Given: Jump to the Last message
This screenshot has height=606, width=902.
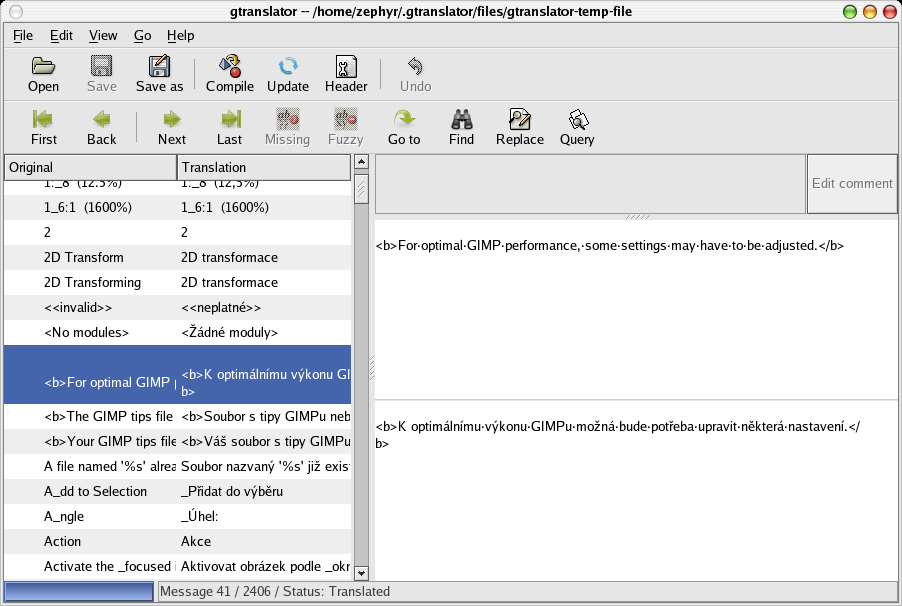Looking at the screenshot, I should click(229, 127).
